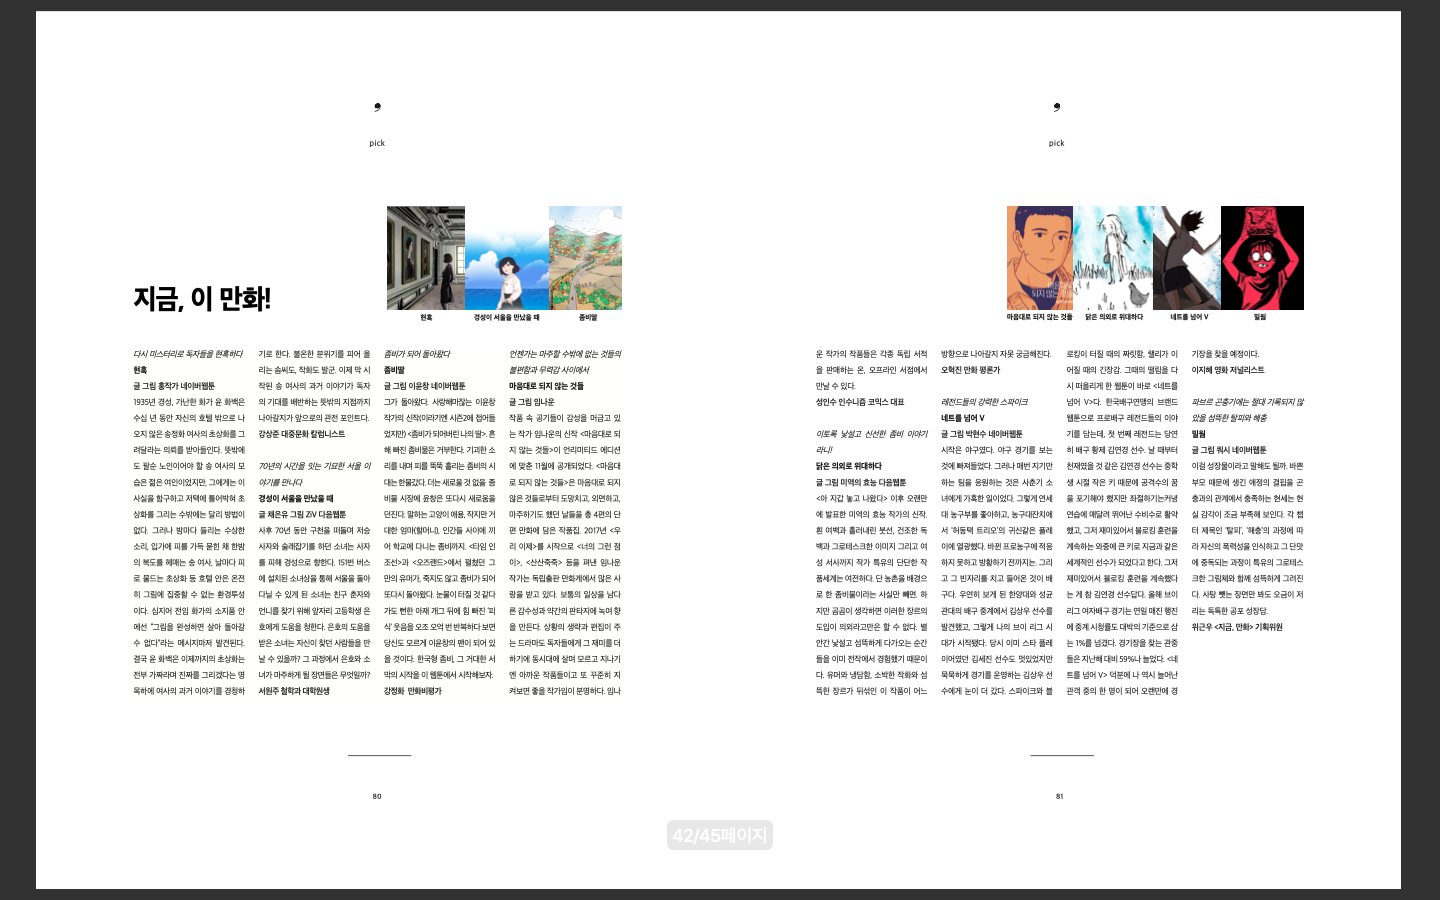Click italic line 좀비가 되어 돌아왔다
Viewport: 1440px width, 900px height.
pos(417,354)
